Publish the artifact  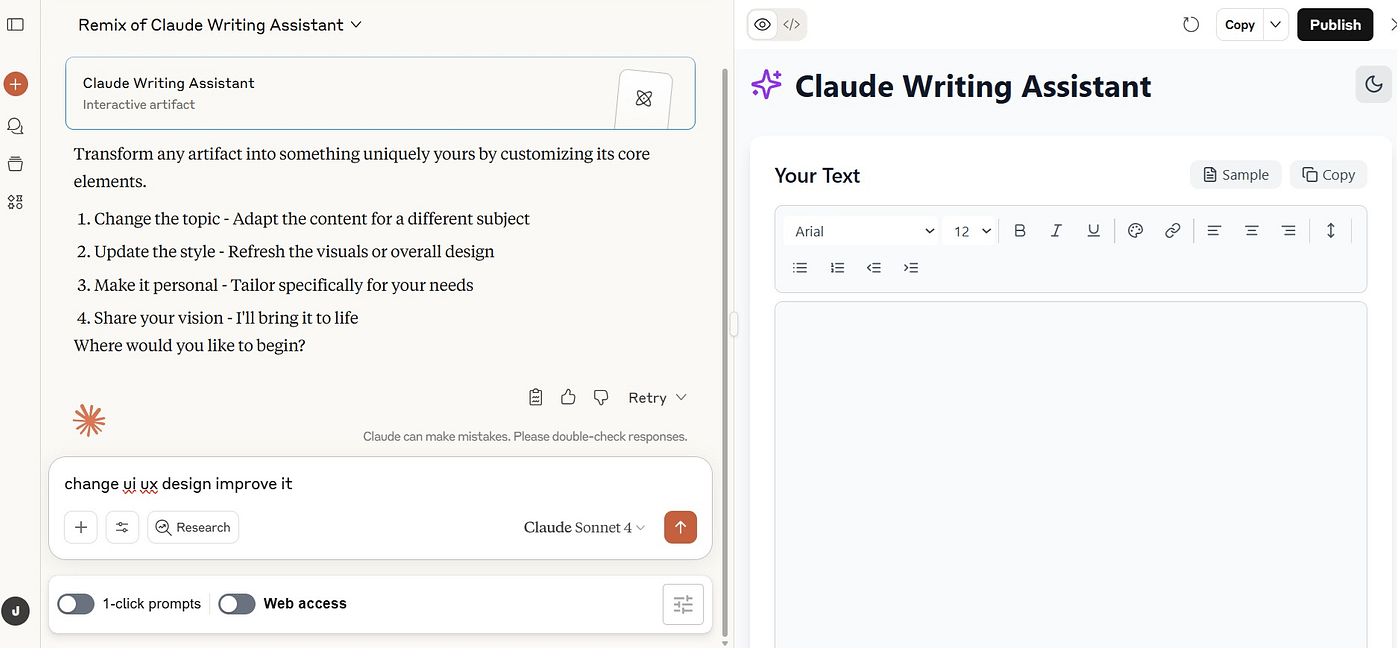pos(1334,24)
